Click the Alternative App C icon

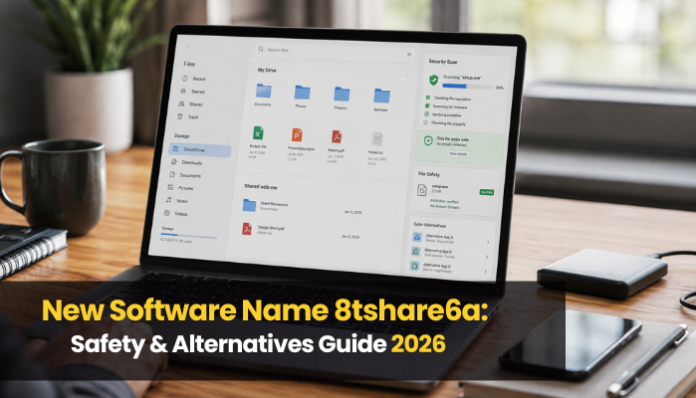tap(414, 266)
